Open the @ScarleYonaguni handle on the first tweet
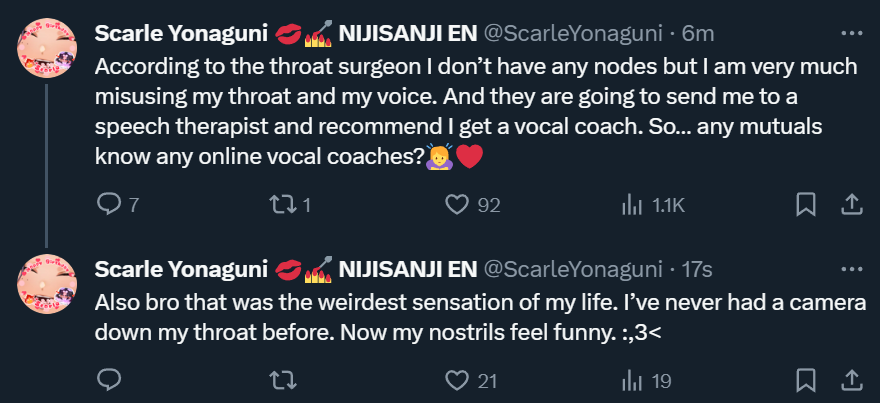Viewport: 880px width, 403px height. click(574, 33)
